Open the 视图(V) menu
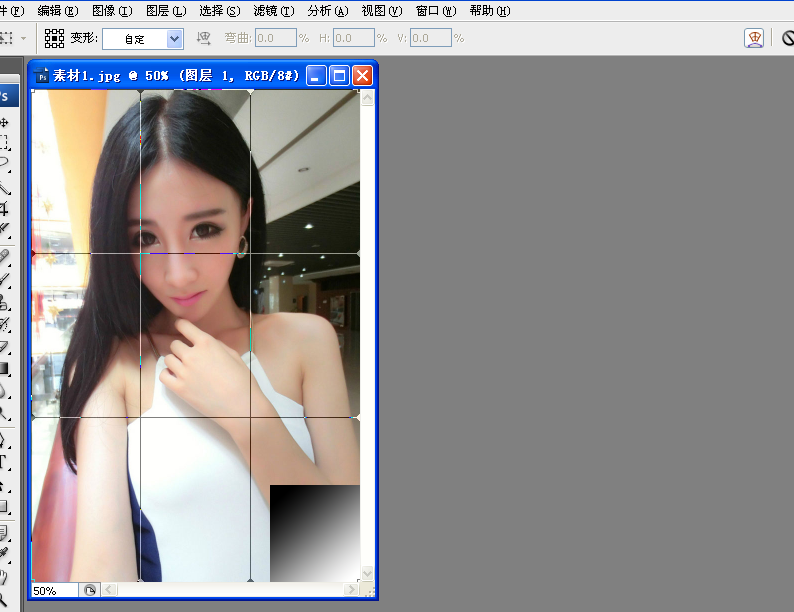Screen dimensions: 794x612 click(381, 11)
